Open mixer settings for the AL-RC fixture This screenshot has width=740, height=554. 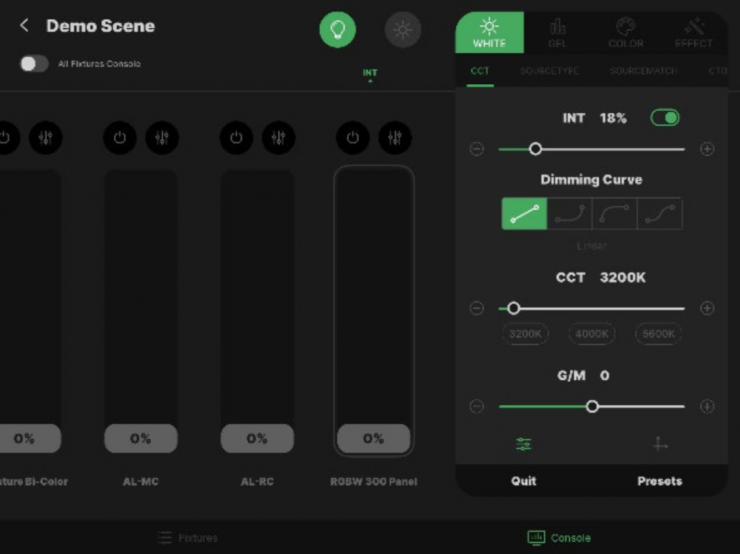[x=279, y=138]
